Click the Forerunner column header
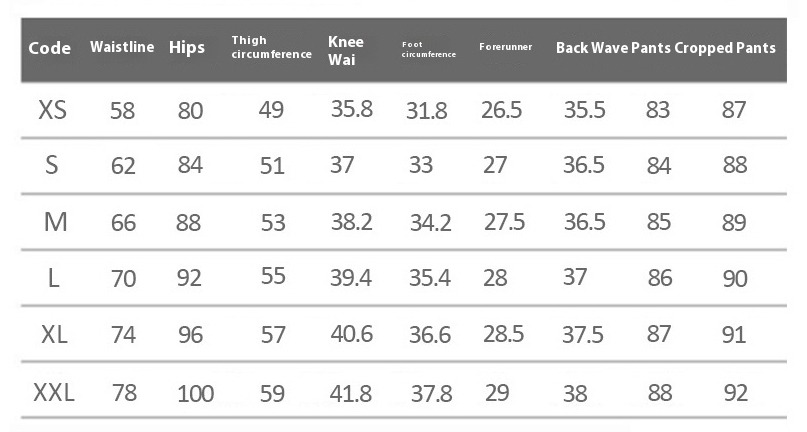807x432 pixels. point(505,47)
